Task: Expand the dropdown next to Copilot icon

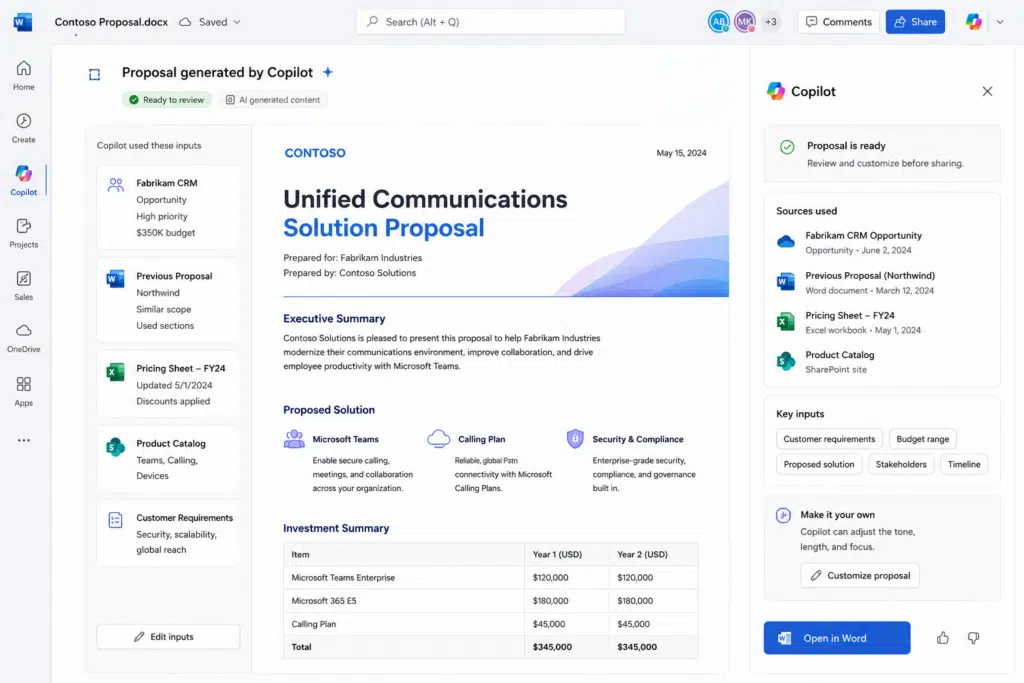Action: (1000, 22)
